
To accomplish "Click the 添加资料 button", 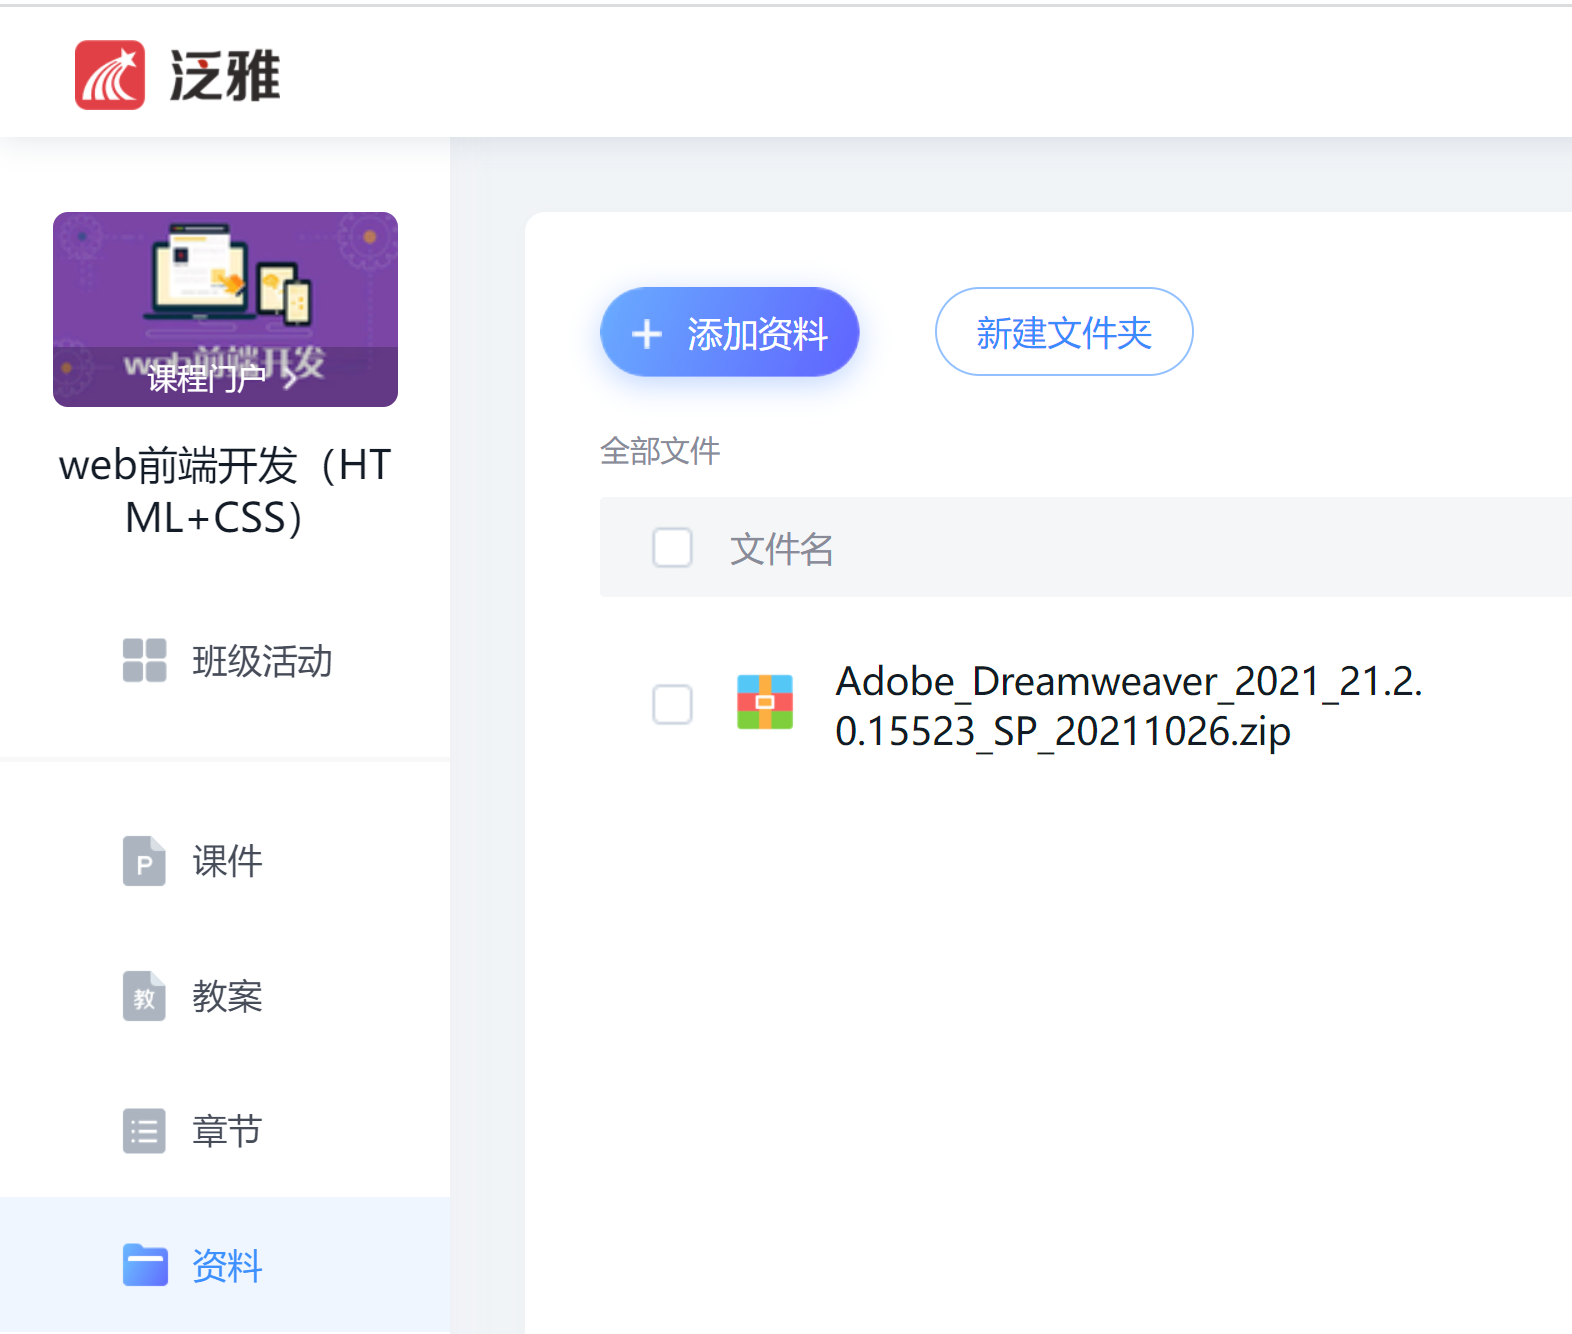I will click(730, 332).
